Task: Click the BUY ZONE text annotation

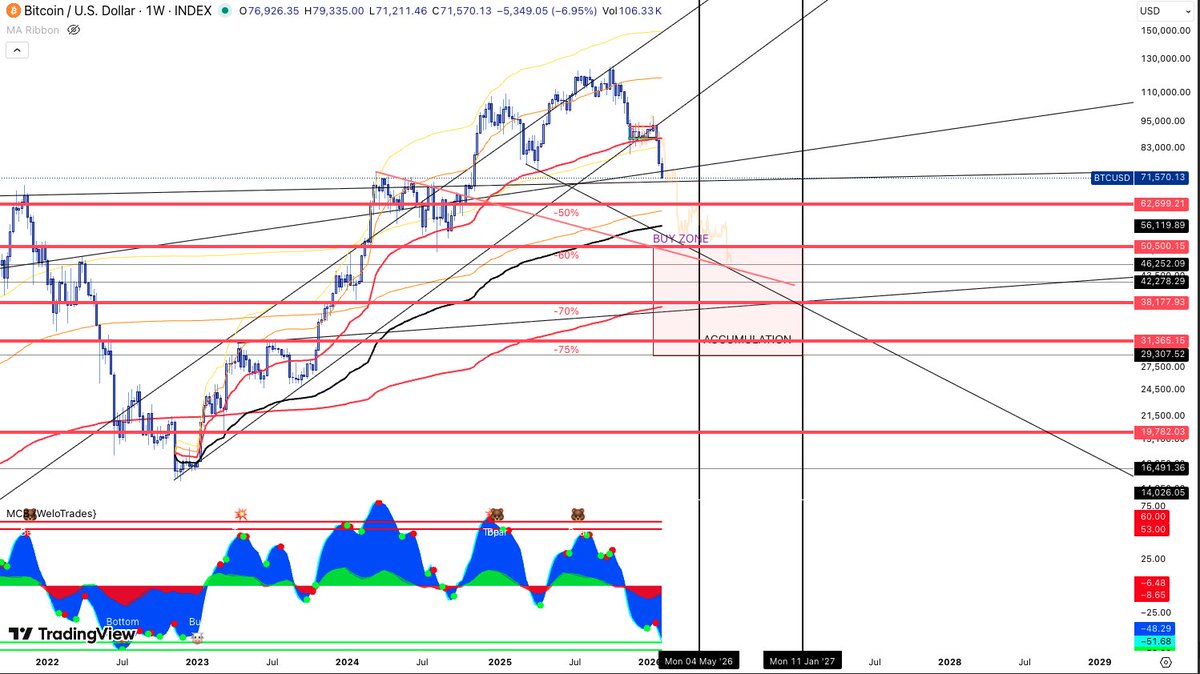Action: point(681,239)
